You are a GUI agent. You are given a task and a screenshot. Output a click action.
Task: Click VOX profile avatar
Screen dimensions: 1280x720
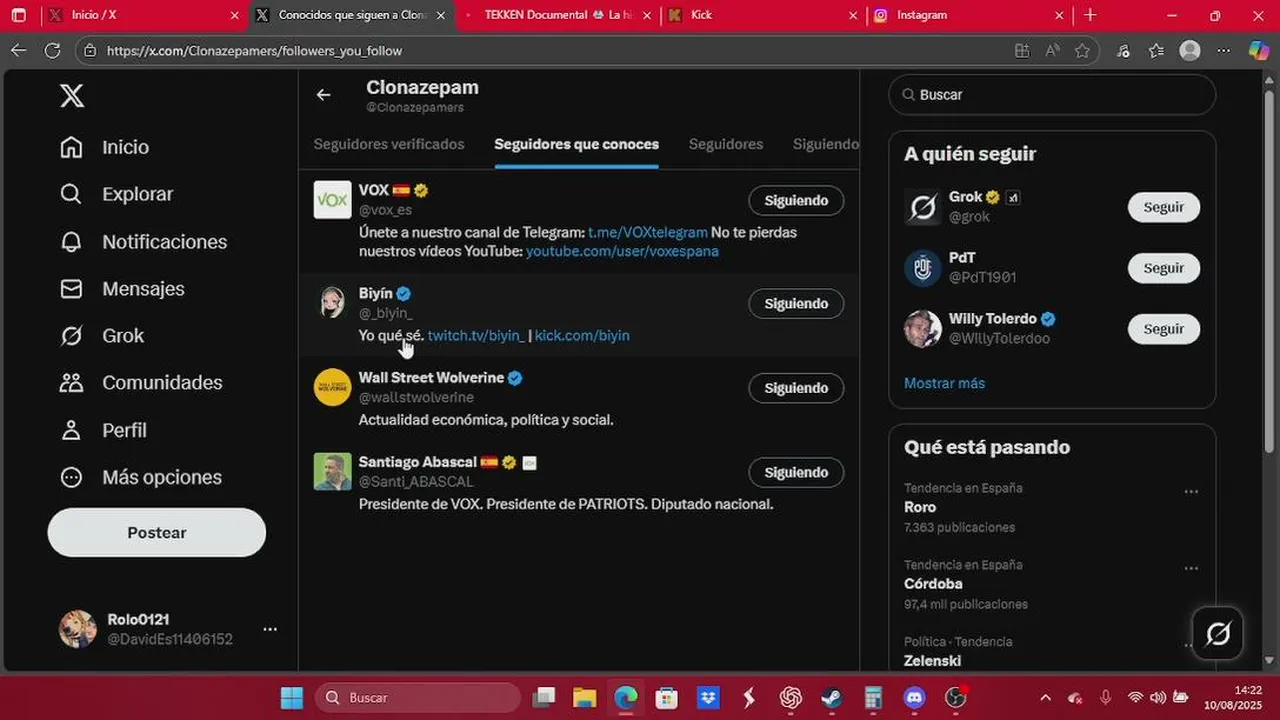pyautogui.click(x=333, y=200)
